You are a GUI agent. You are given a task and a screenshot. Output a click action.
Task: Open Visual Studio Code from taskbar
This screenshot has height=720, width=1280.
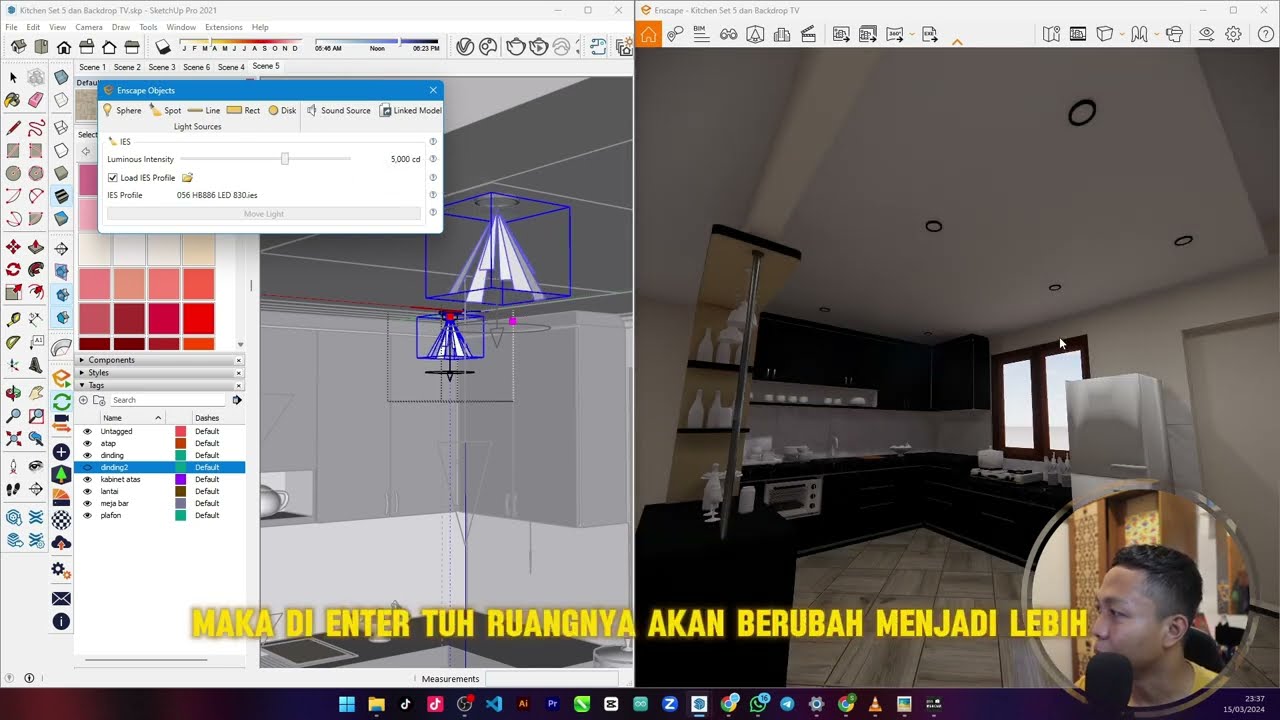(x=493, y=704)
